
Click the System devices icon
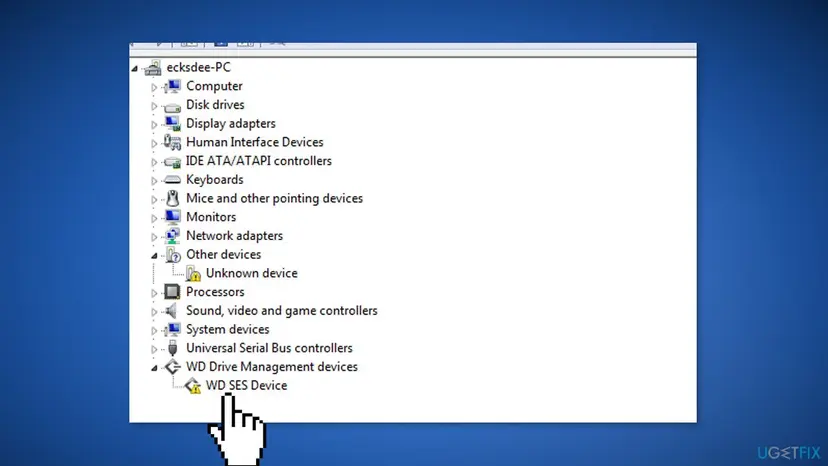[x=172, y=329]
